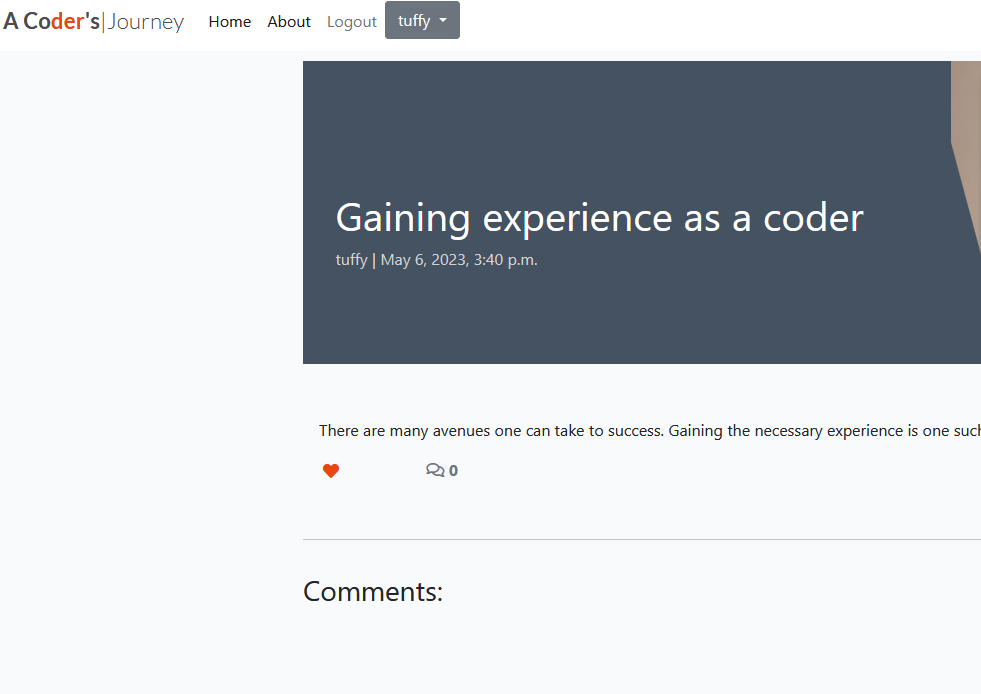Expand the user menu via the caret arrow
Image resolution: width=981 pixels, height=694 pixels.
(442, 20)
